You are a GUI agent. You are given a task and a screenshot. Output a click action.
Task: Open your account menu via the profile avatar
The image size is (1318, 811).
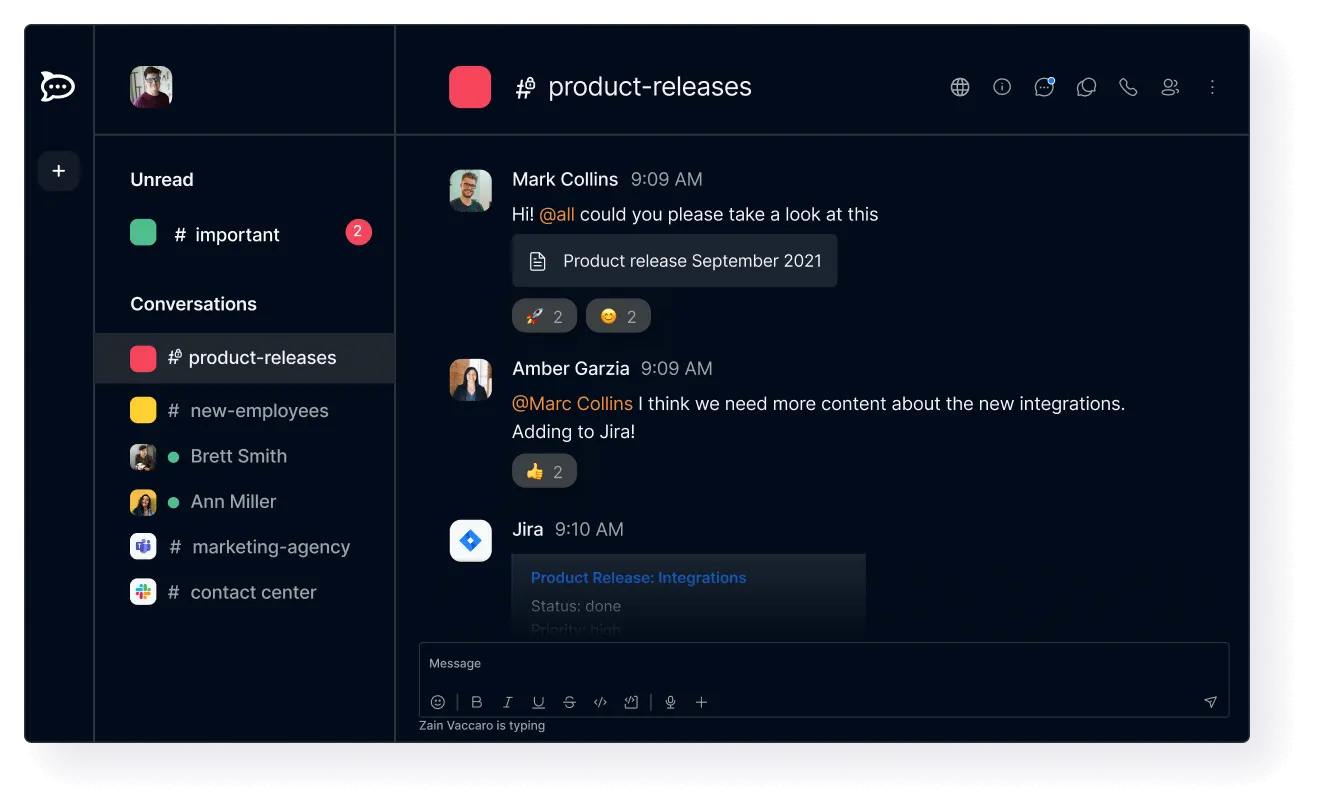(x=151, y=87)
